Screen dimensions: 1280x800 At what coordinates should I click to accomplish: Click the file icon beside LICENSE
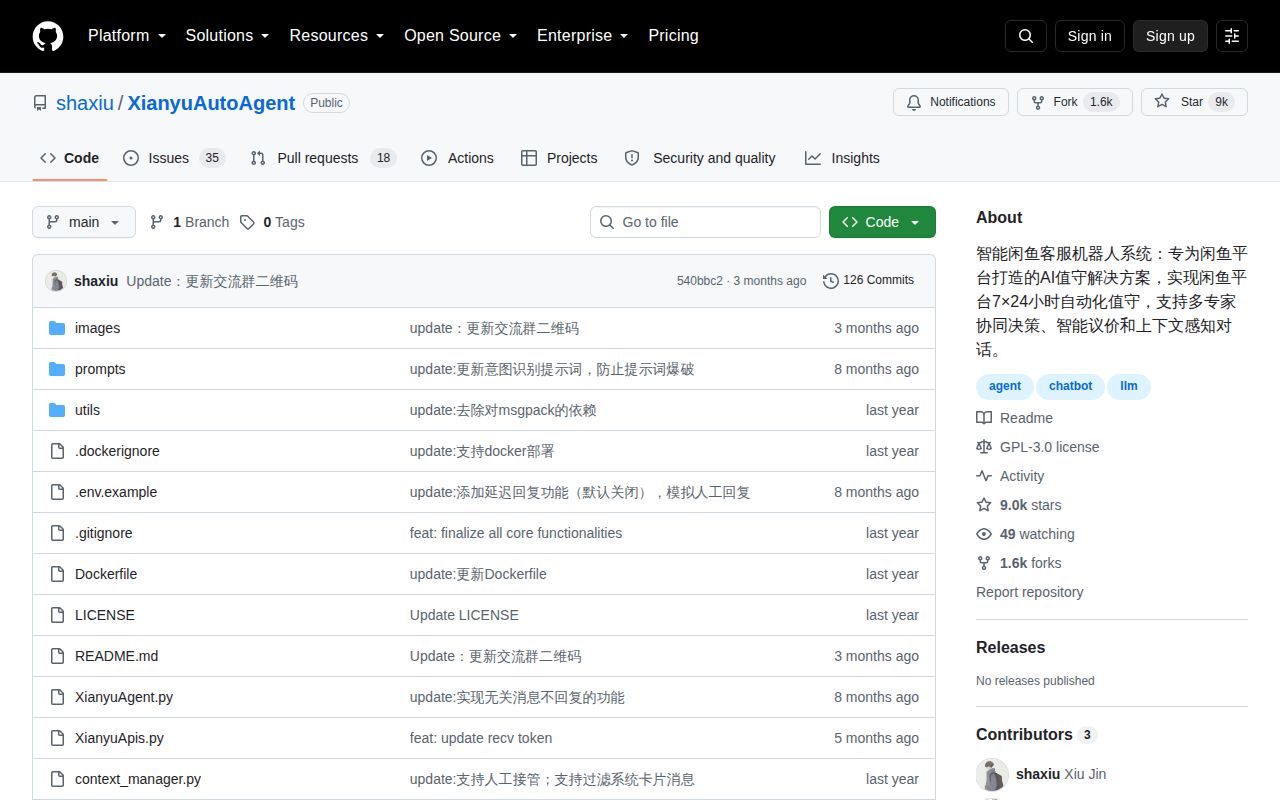(x=57, y=615)
